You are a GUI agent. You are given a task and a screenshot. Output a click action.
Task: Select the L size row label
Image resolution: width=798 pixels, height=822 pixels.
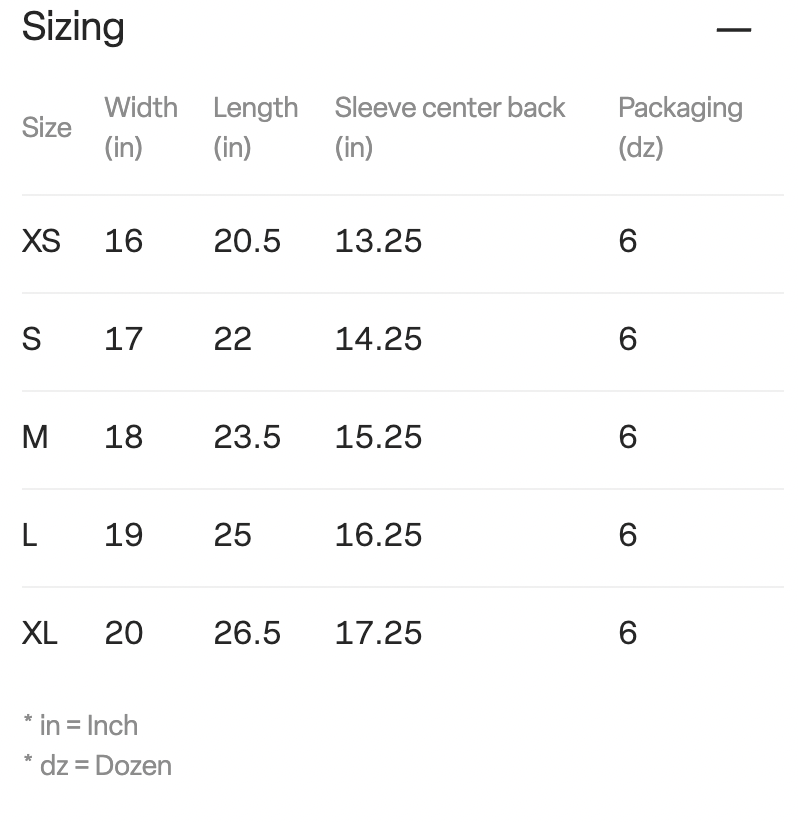tap(30, 535)
